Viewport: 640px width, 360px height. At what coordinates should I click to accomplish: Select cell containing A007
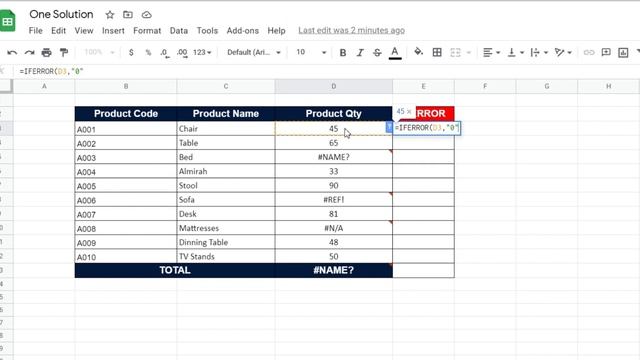(x=126, y=214)
